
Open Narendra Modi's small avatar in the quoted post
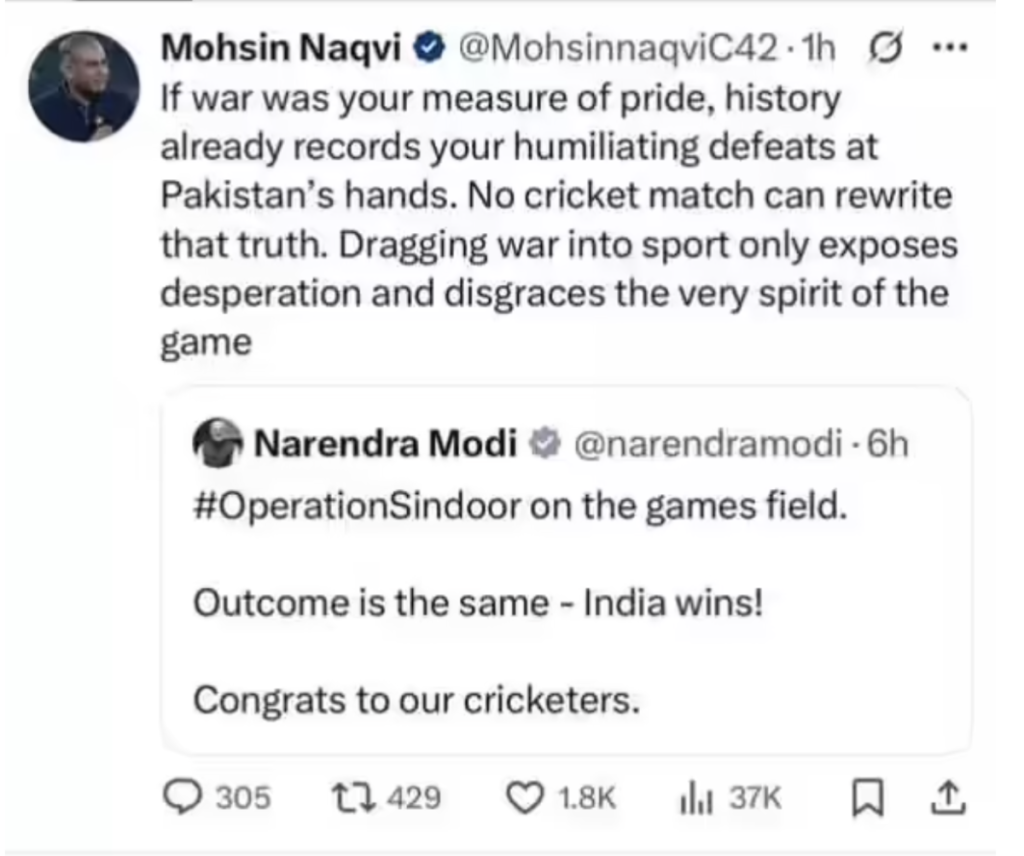click(x=217, y=443)
